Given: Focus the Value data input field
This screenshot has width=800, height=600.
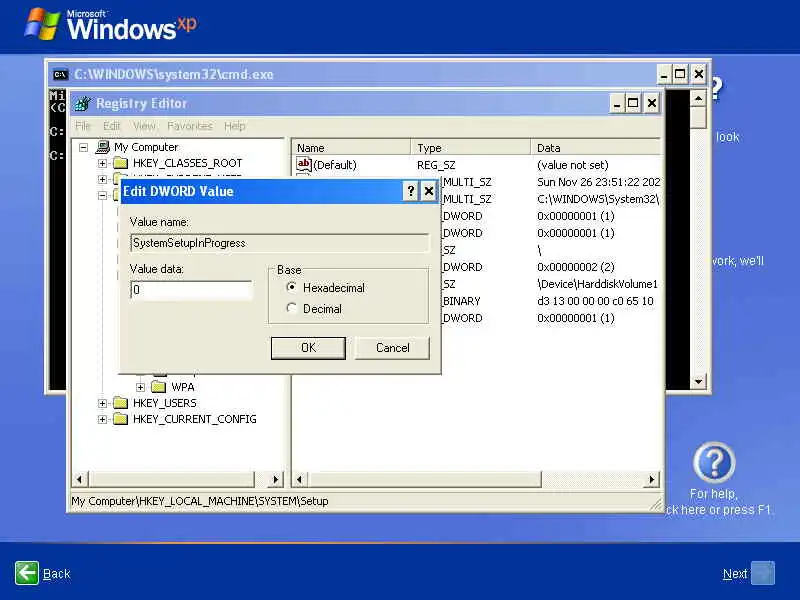Looking at the screenshot, I should pos(191,290).
